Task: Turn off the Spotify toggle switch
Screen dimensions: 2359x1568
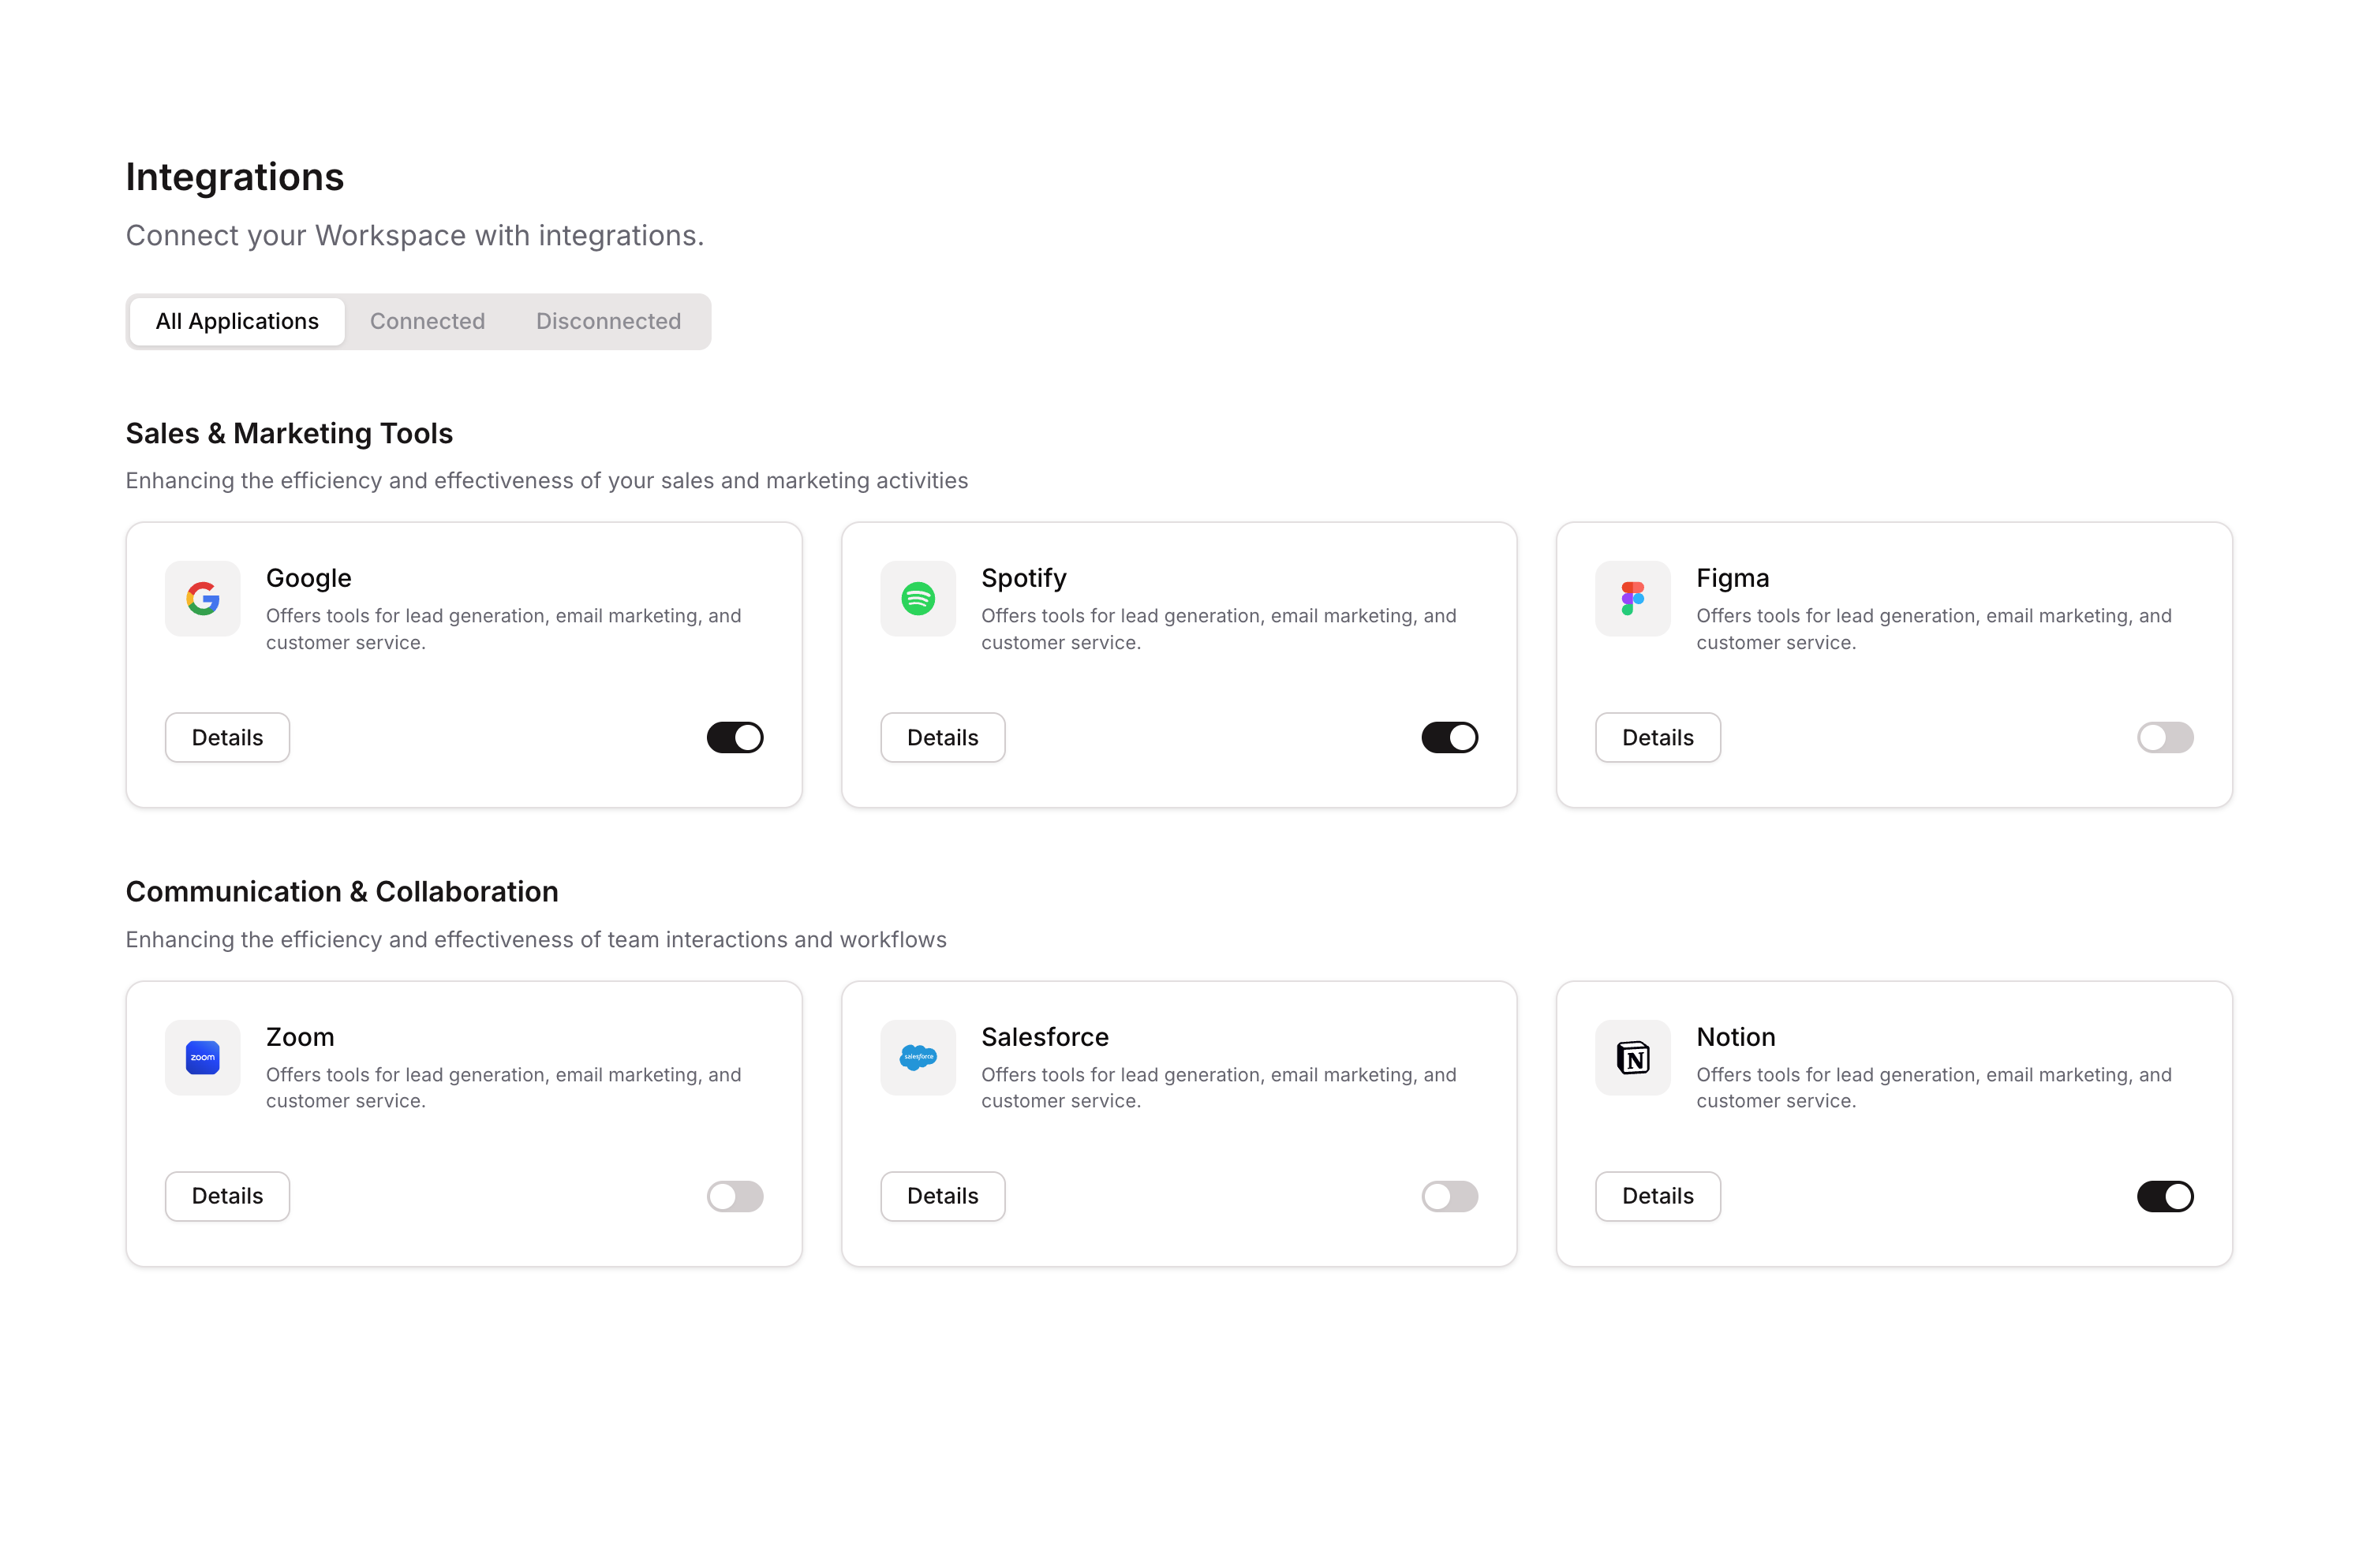Action: click(1449, 737)
